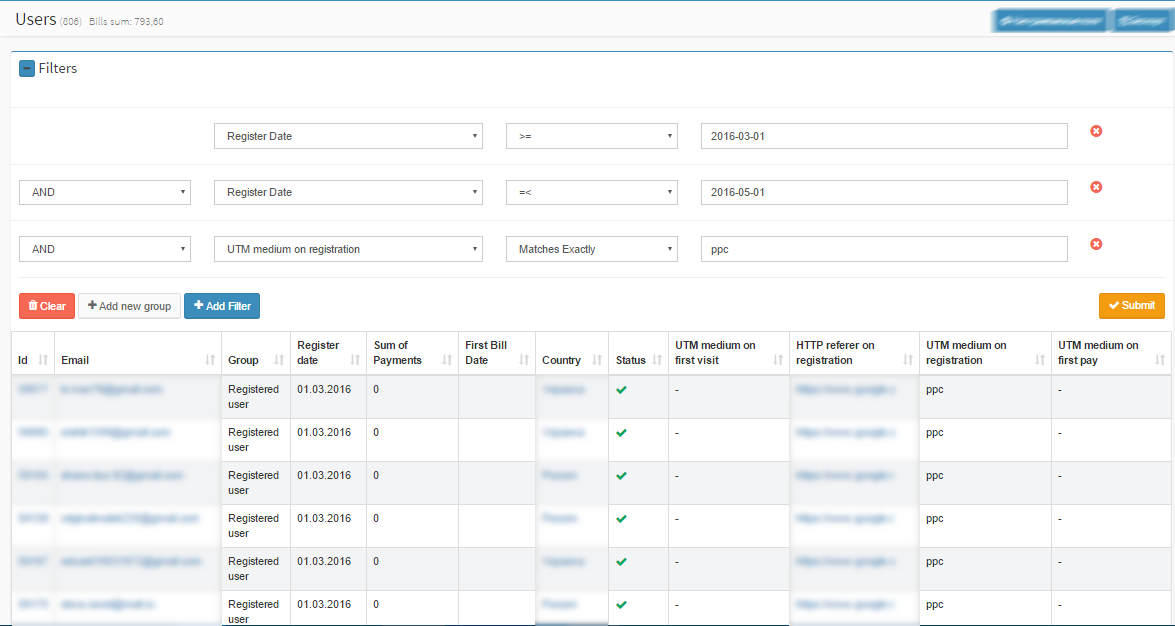Image resolution: width=1175 pixels, height=626 pixels.
Task: Click the Users page title
Action: click(x=36, y=19)
